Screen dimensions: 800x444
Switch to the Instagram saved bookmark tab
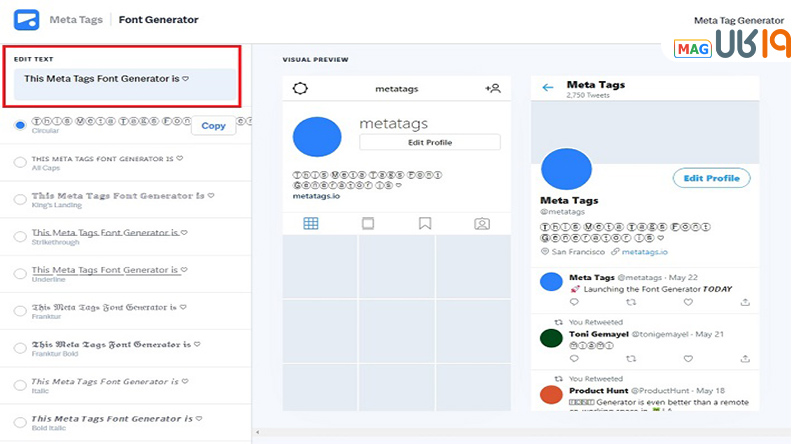pos(425,224)
